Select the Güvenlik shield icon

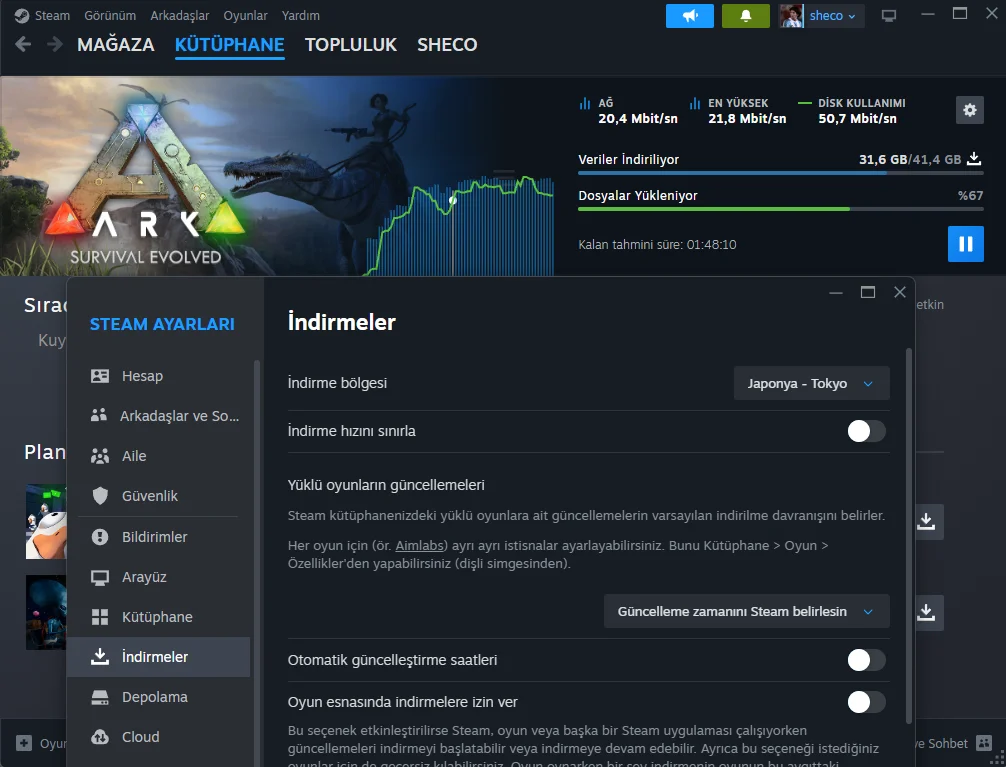click(x=100, y=496)
